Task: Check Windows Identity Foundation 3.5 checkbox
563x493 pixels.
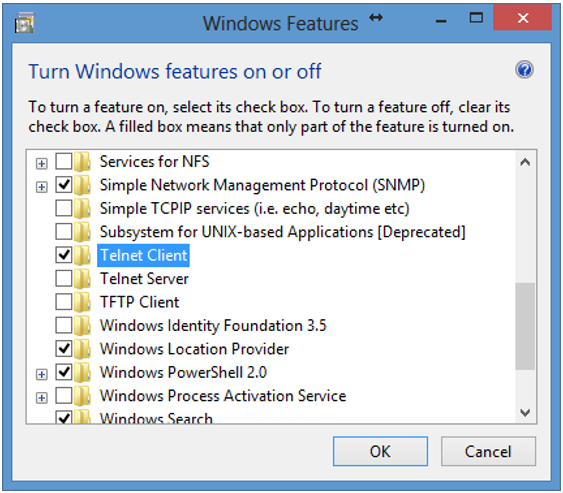Action: pos(64,325)
